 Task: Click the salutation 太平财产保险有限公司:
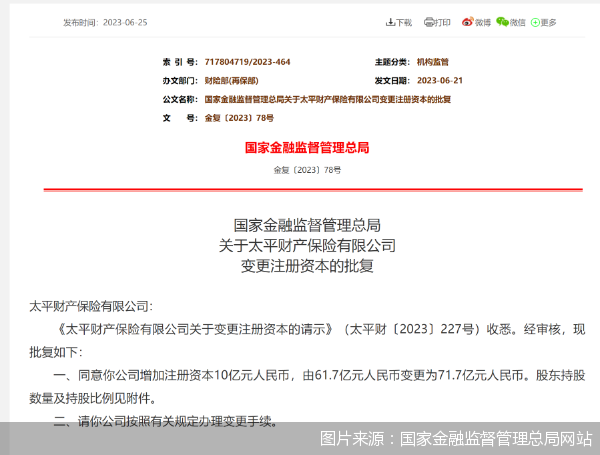click(x=91, y=306)
